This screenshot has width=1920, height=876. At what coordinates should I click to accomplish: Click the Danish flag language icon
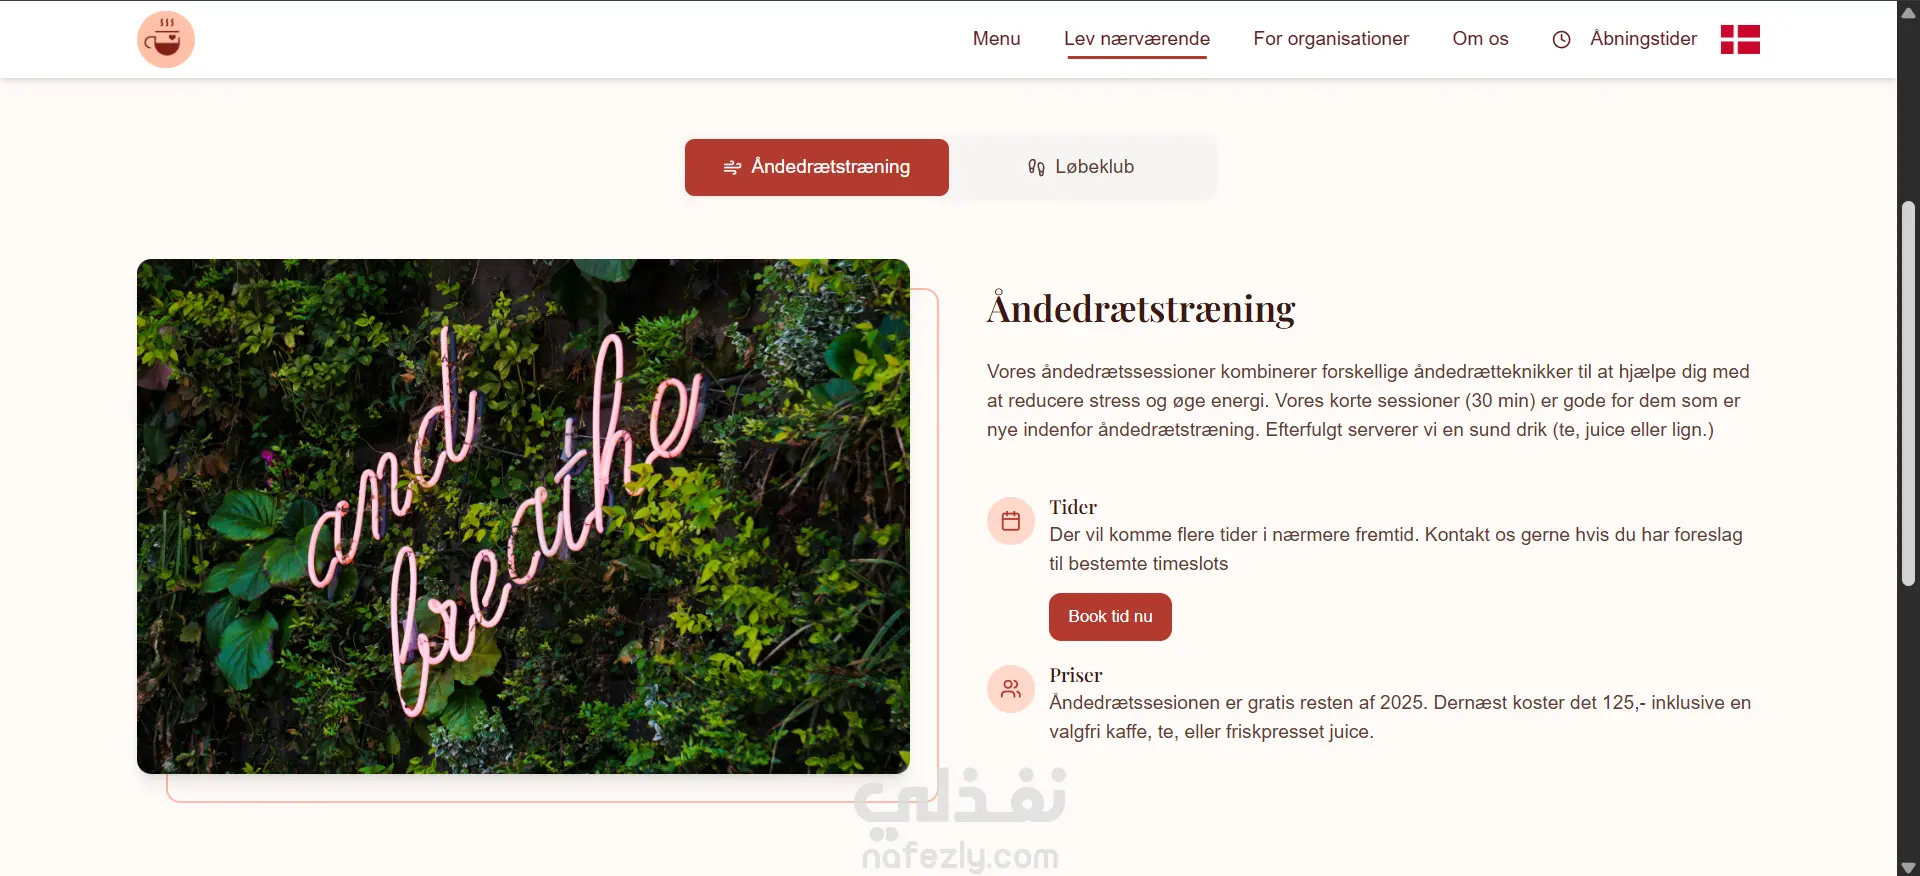coord(1740,39)
